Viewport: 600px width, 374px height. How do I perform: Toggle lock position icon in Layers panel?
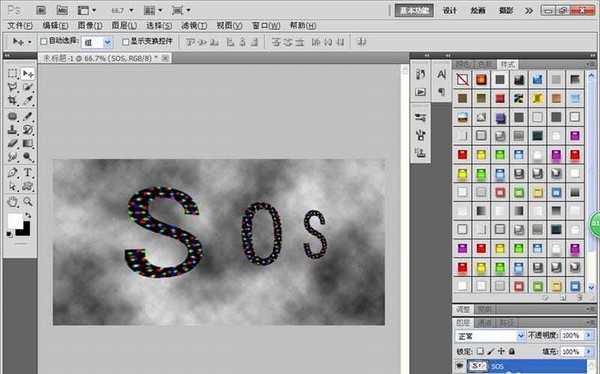point(501,351)
